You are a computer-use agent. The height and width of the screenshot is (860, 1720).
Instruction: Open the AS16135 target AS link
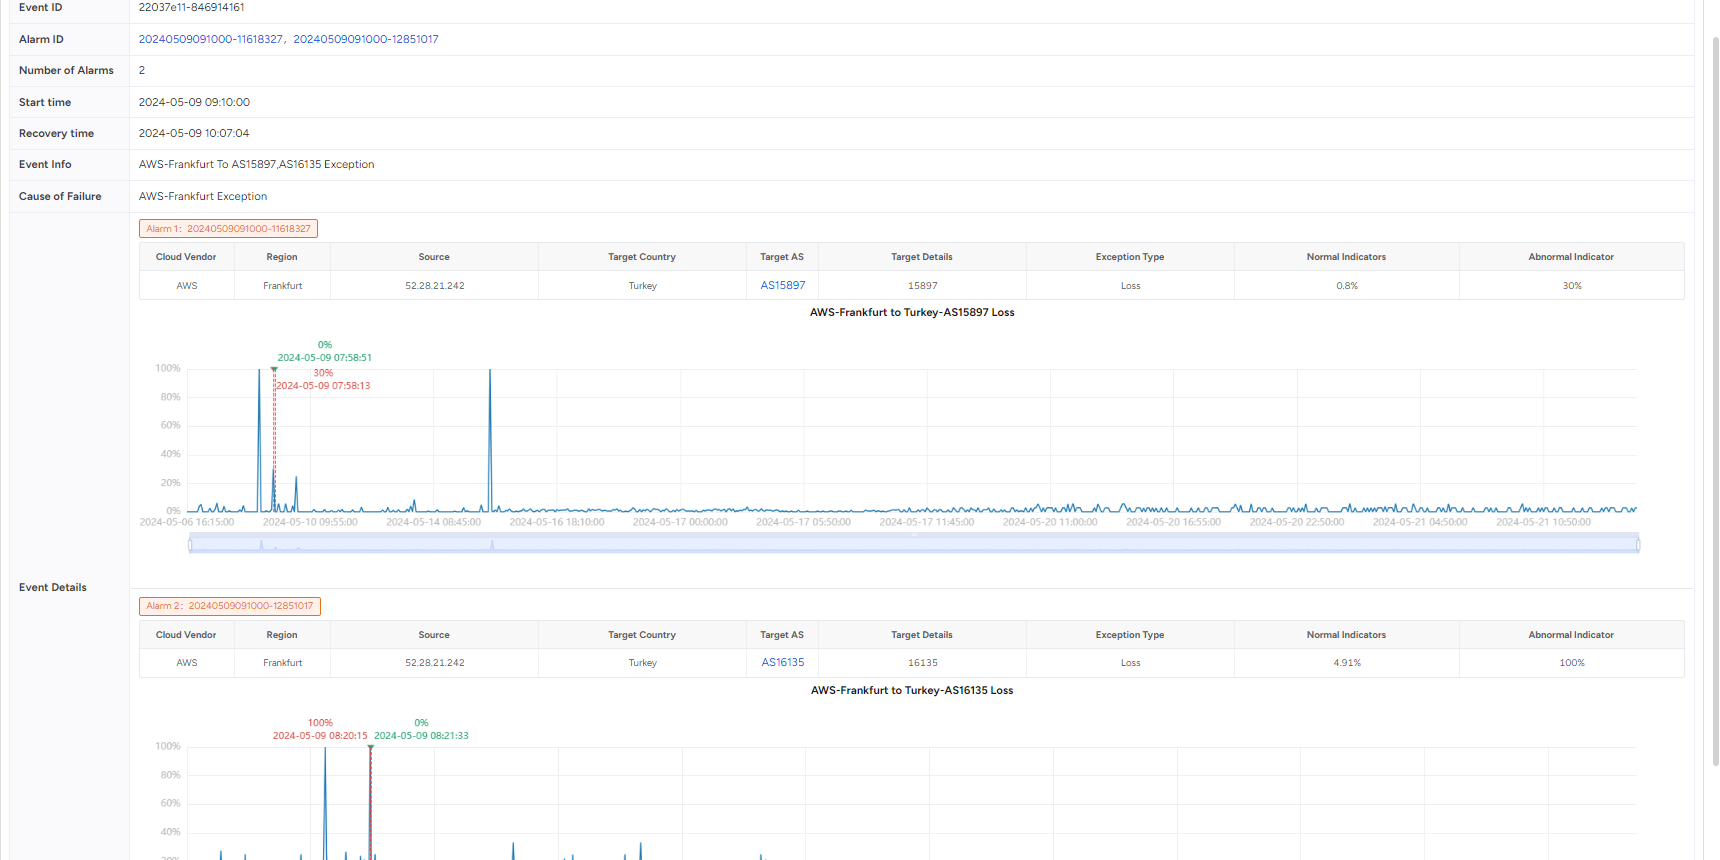[783, 662]
